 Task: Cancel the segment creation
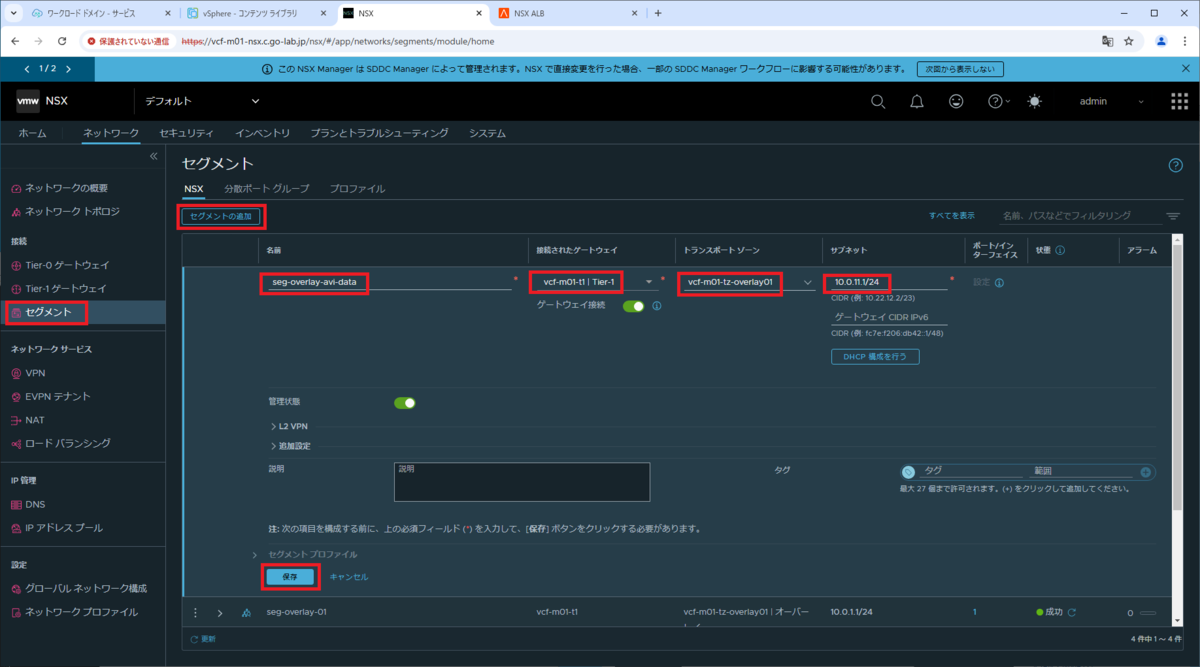(349, 577)
